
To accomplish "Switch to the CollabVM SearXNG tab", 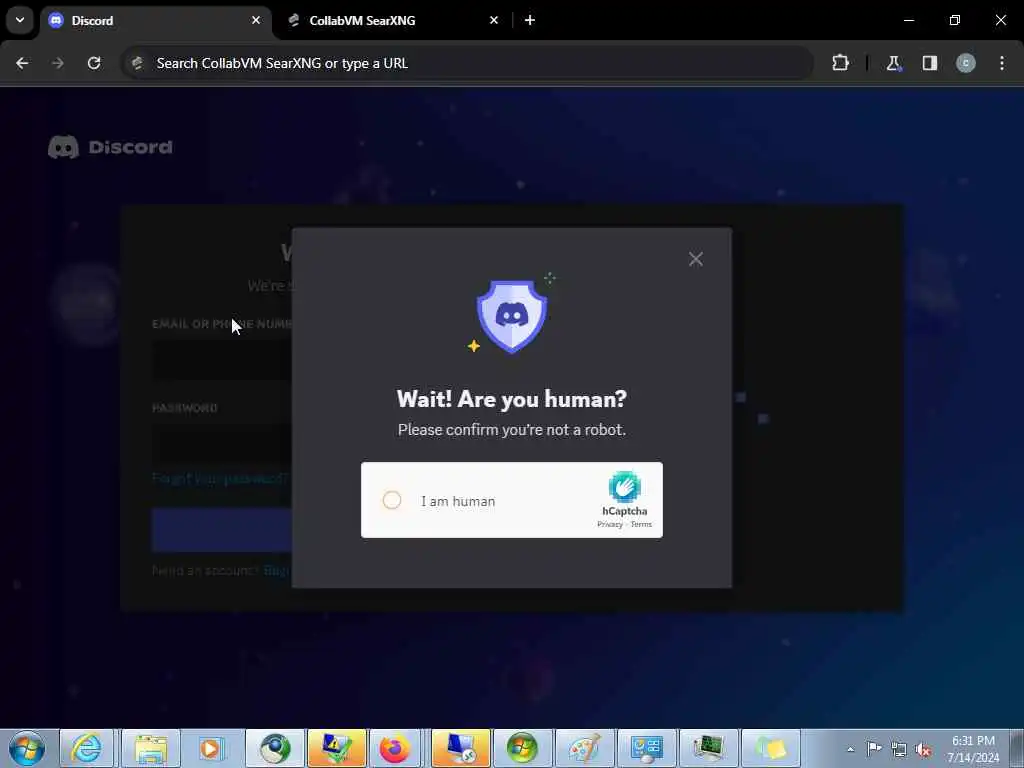I will 392,20.
